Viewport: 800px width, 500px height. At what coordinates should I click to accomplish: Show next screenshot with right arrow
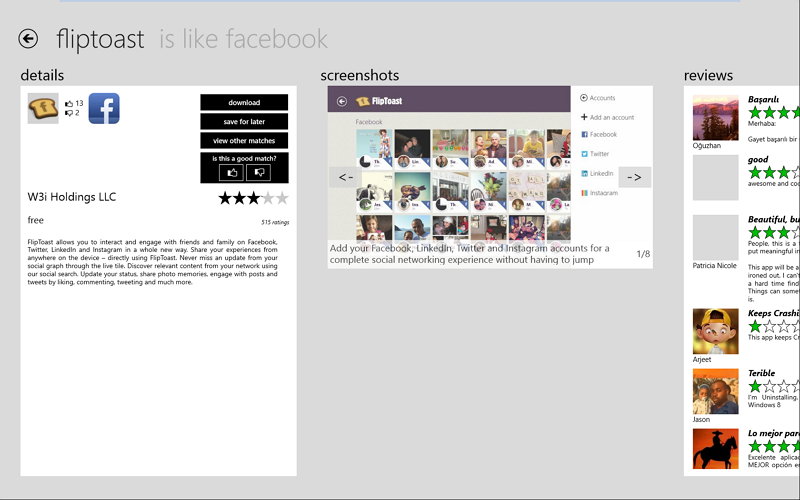pos(634,177)
